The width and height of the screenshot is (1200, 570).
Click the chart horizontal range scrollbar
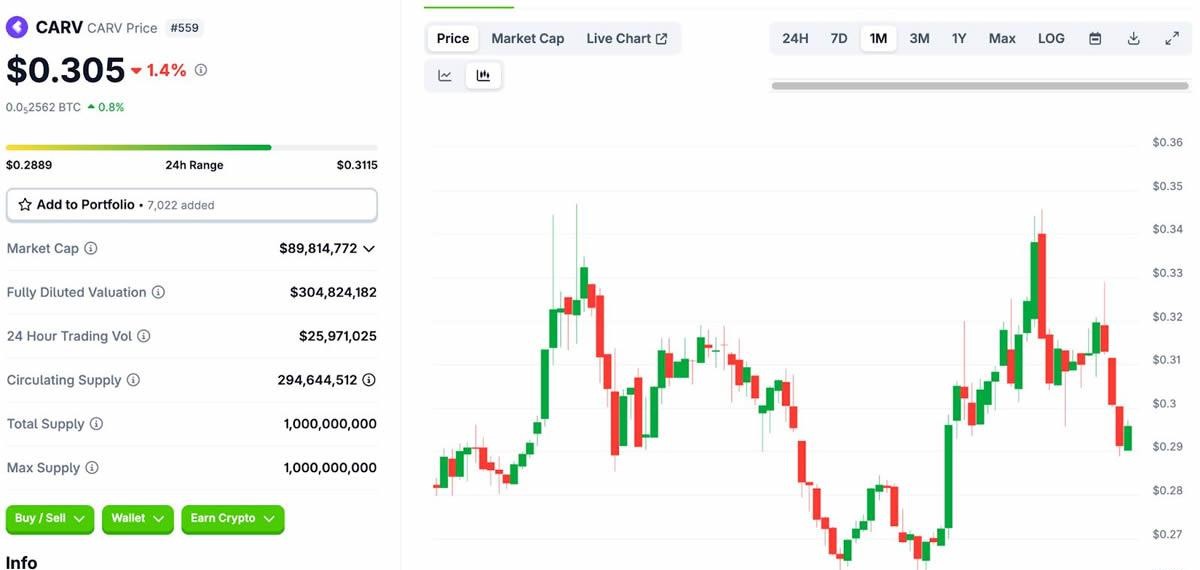(980, 86)
